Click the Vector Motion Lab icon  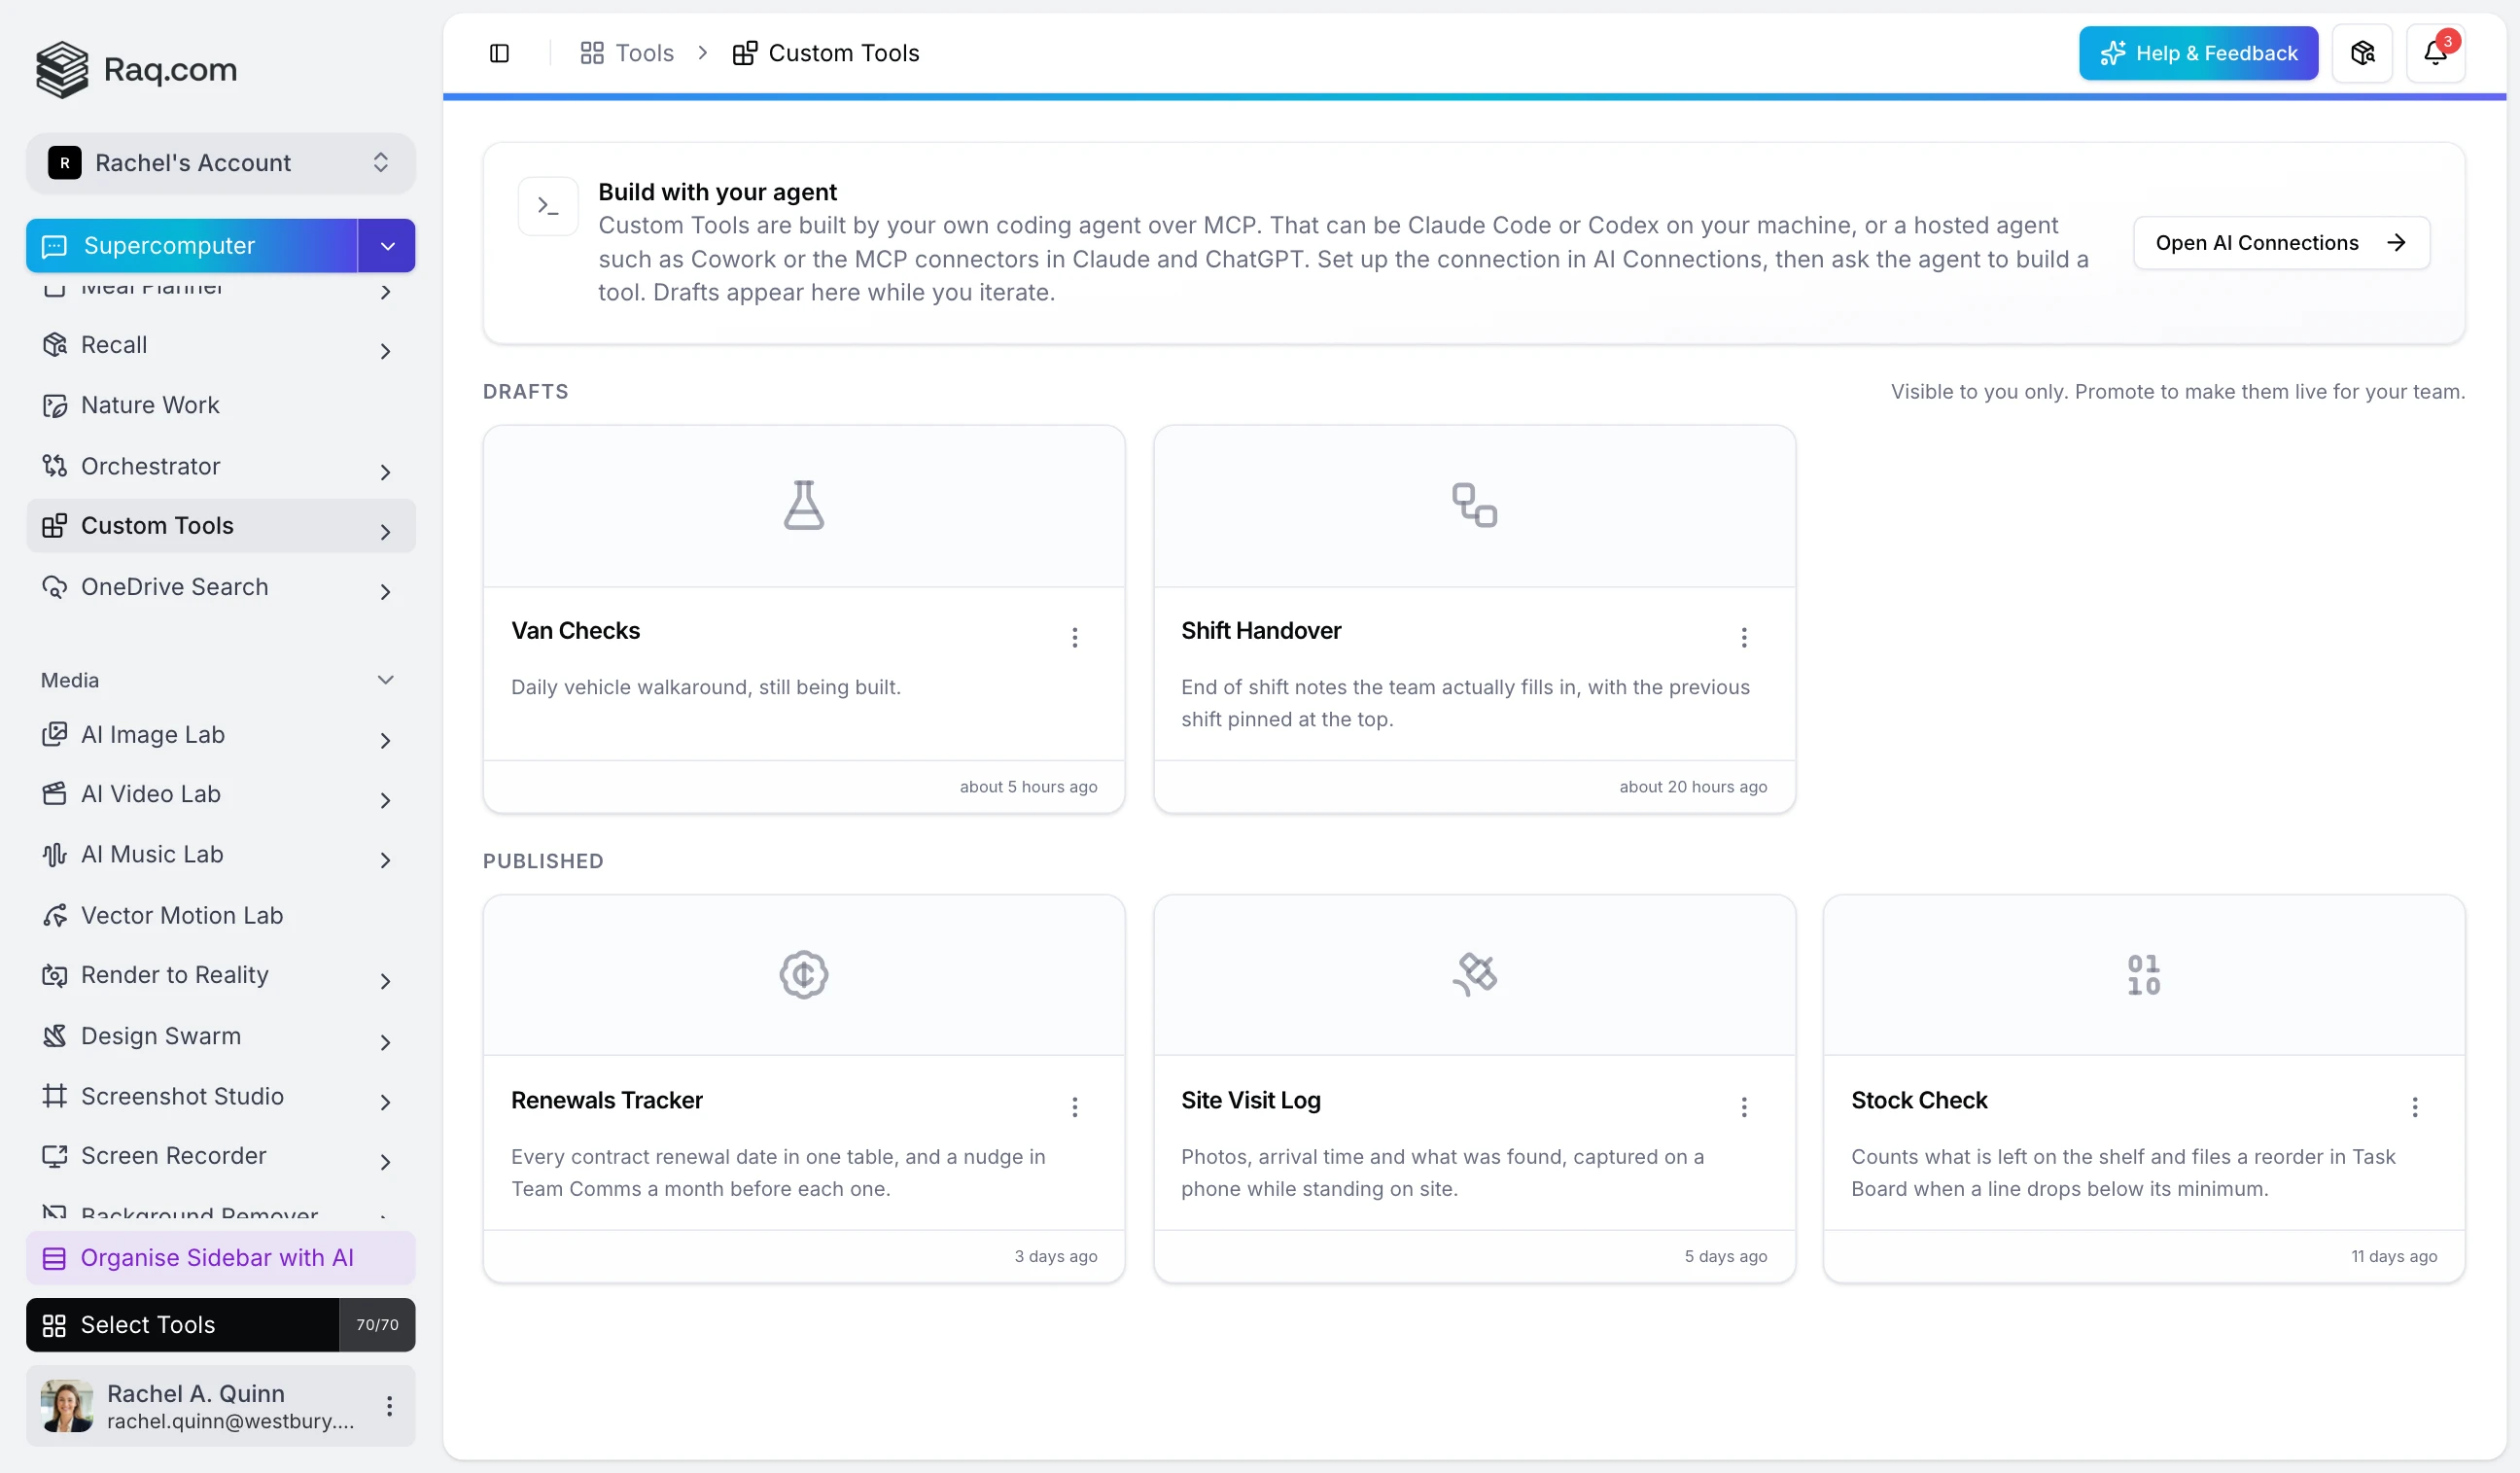click(x=54, y=915)
